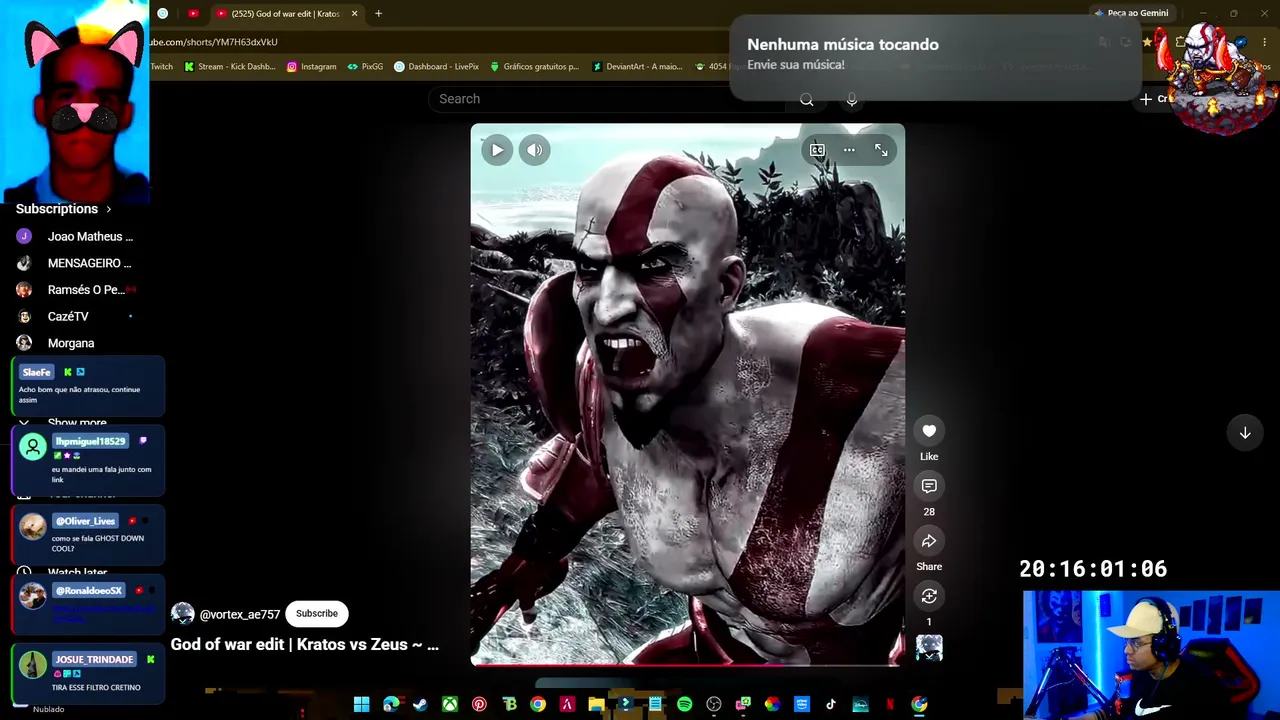Click the address bar URL
The image size is (1280, 720).
[x=214, y=42]
